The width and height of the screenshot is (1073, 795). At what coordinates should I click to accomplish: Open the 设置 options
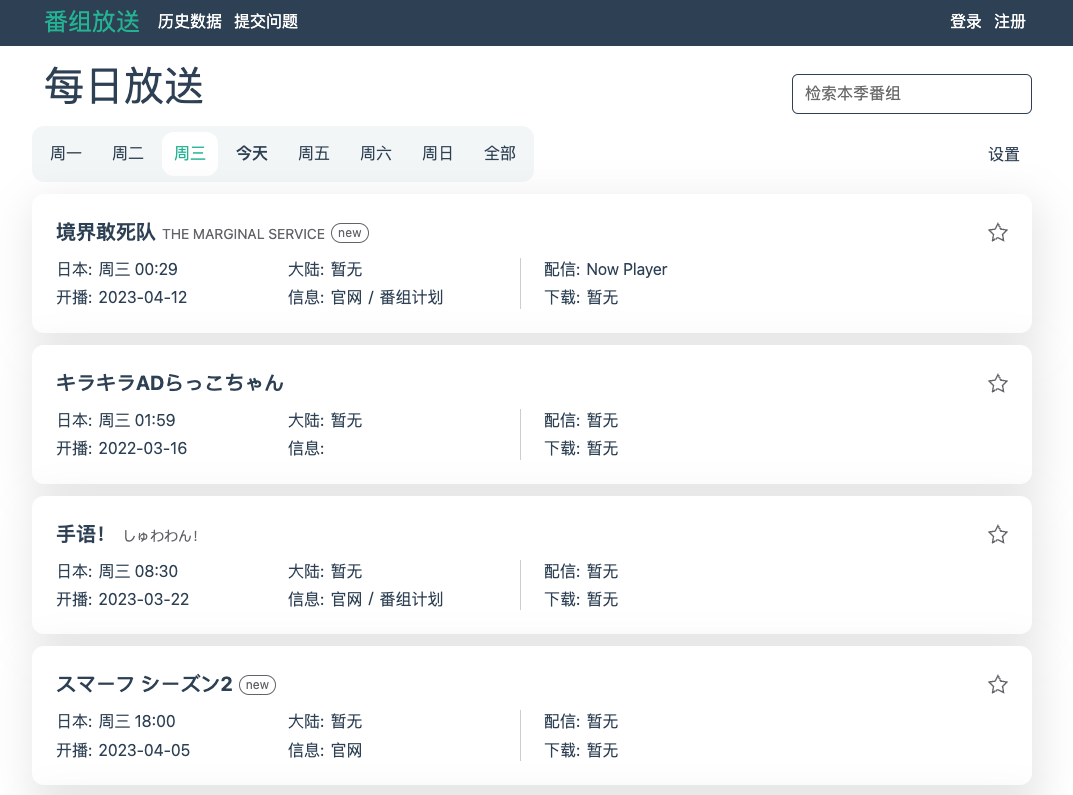pyautogui.click(x=1004, y=155)
